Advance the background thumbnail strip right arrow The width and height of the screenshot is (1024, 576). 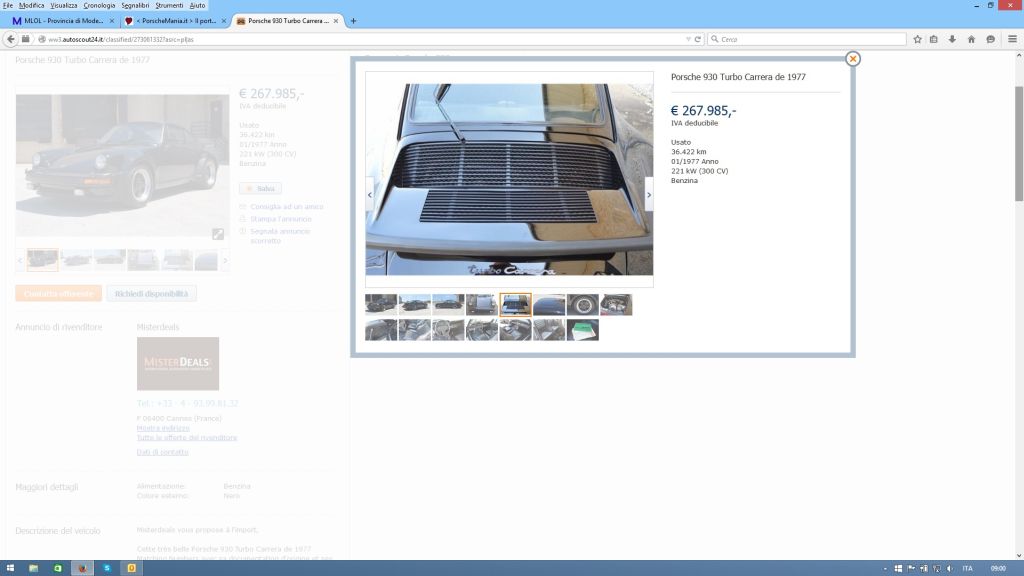pos(225,260)
